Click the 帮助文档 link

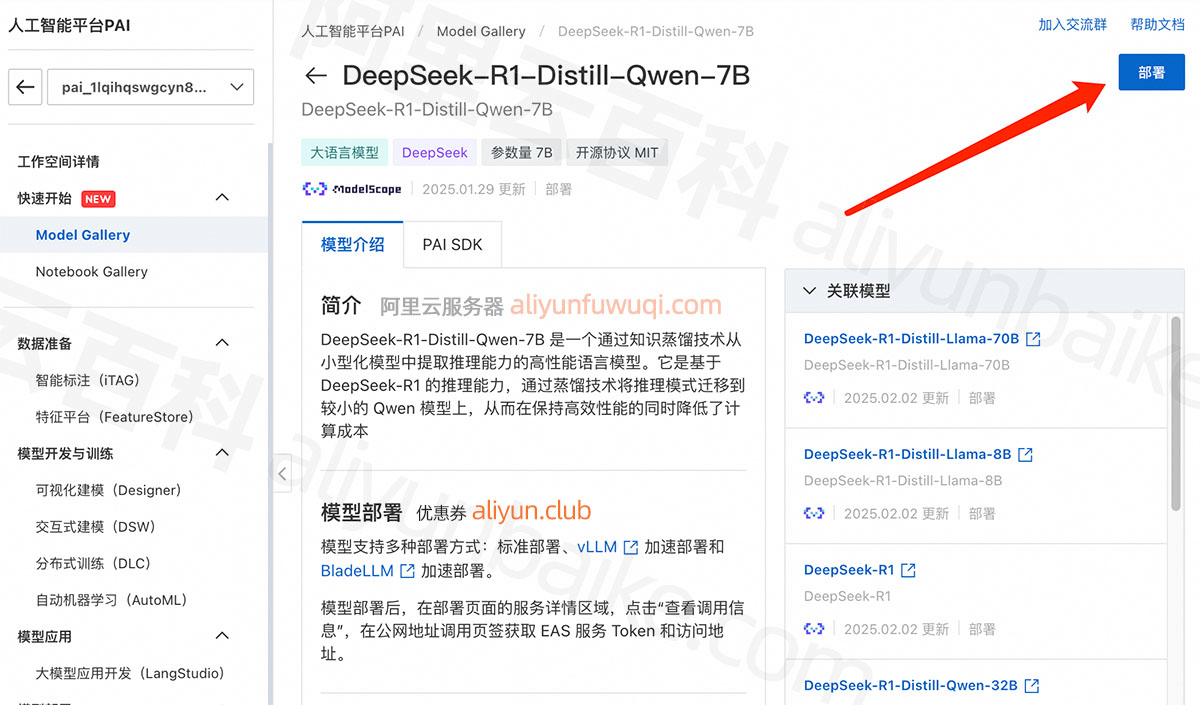coord(1157,25)
